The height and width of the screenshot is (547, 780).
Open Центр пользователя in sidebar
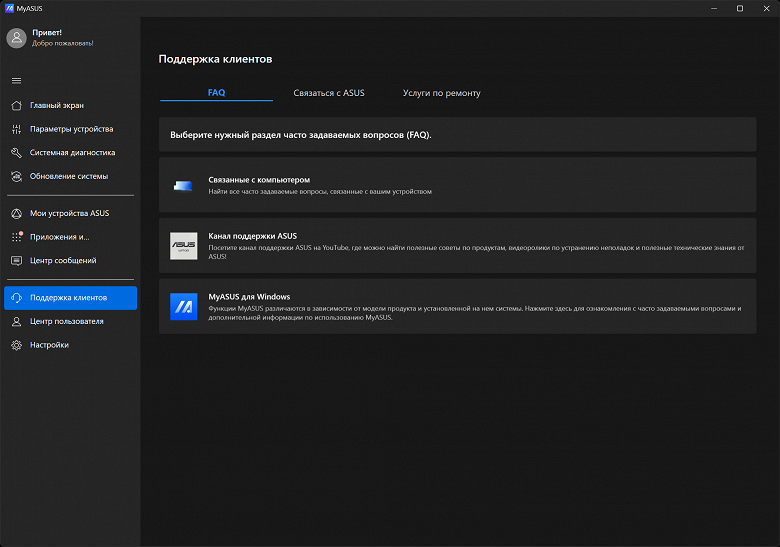pyautogui.click(x=71, y=322)
